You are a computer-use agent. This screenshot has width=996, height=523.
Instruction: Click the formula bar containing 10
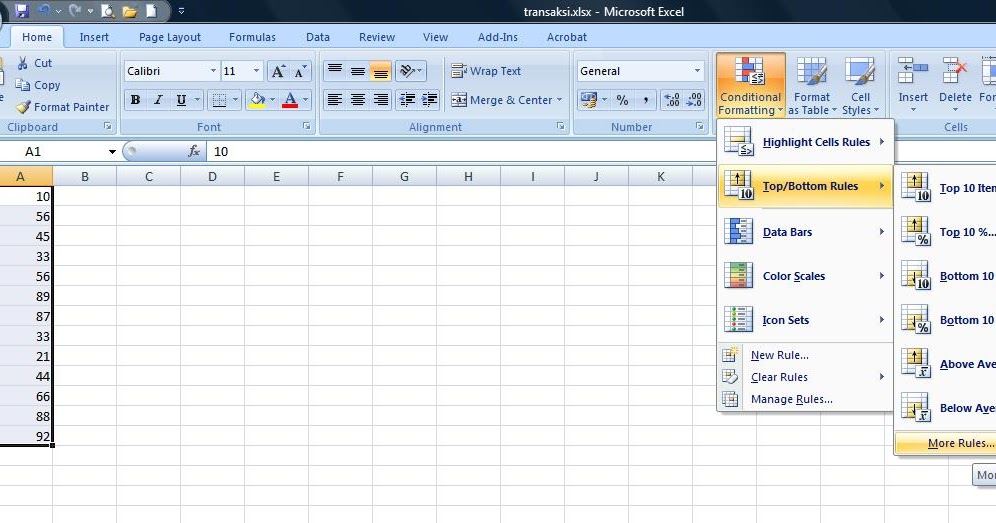point(464,151)
